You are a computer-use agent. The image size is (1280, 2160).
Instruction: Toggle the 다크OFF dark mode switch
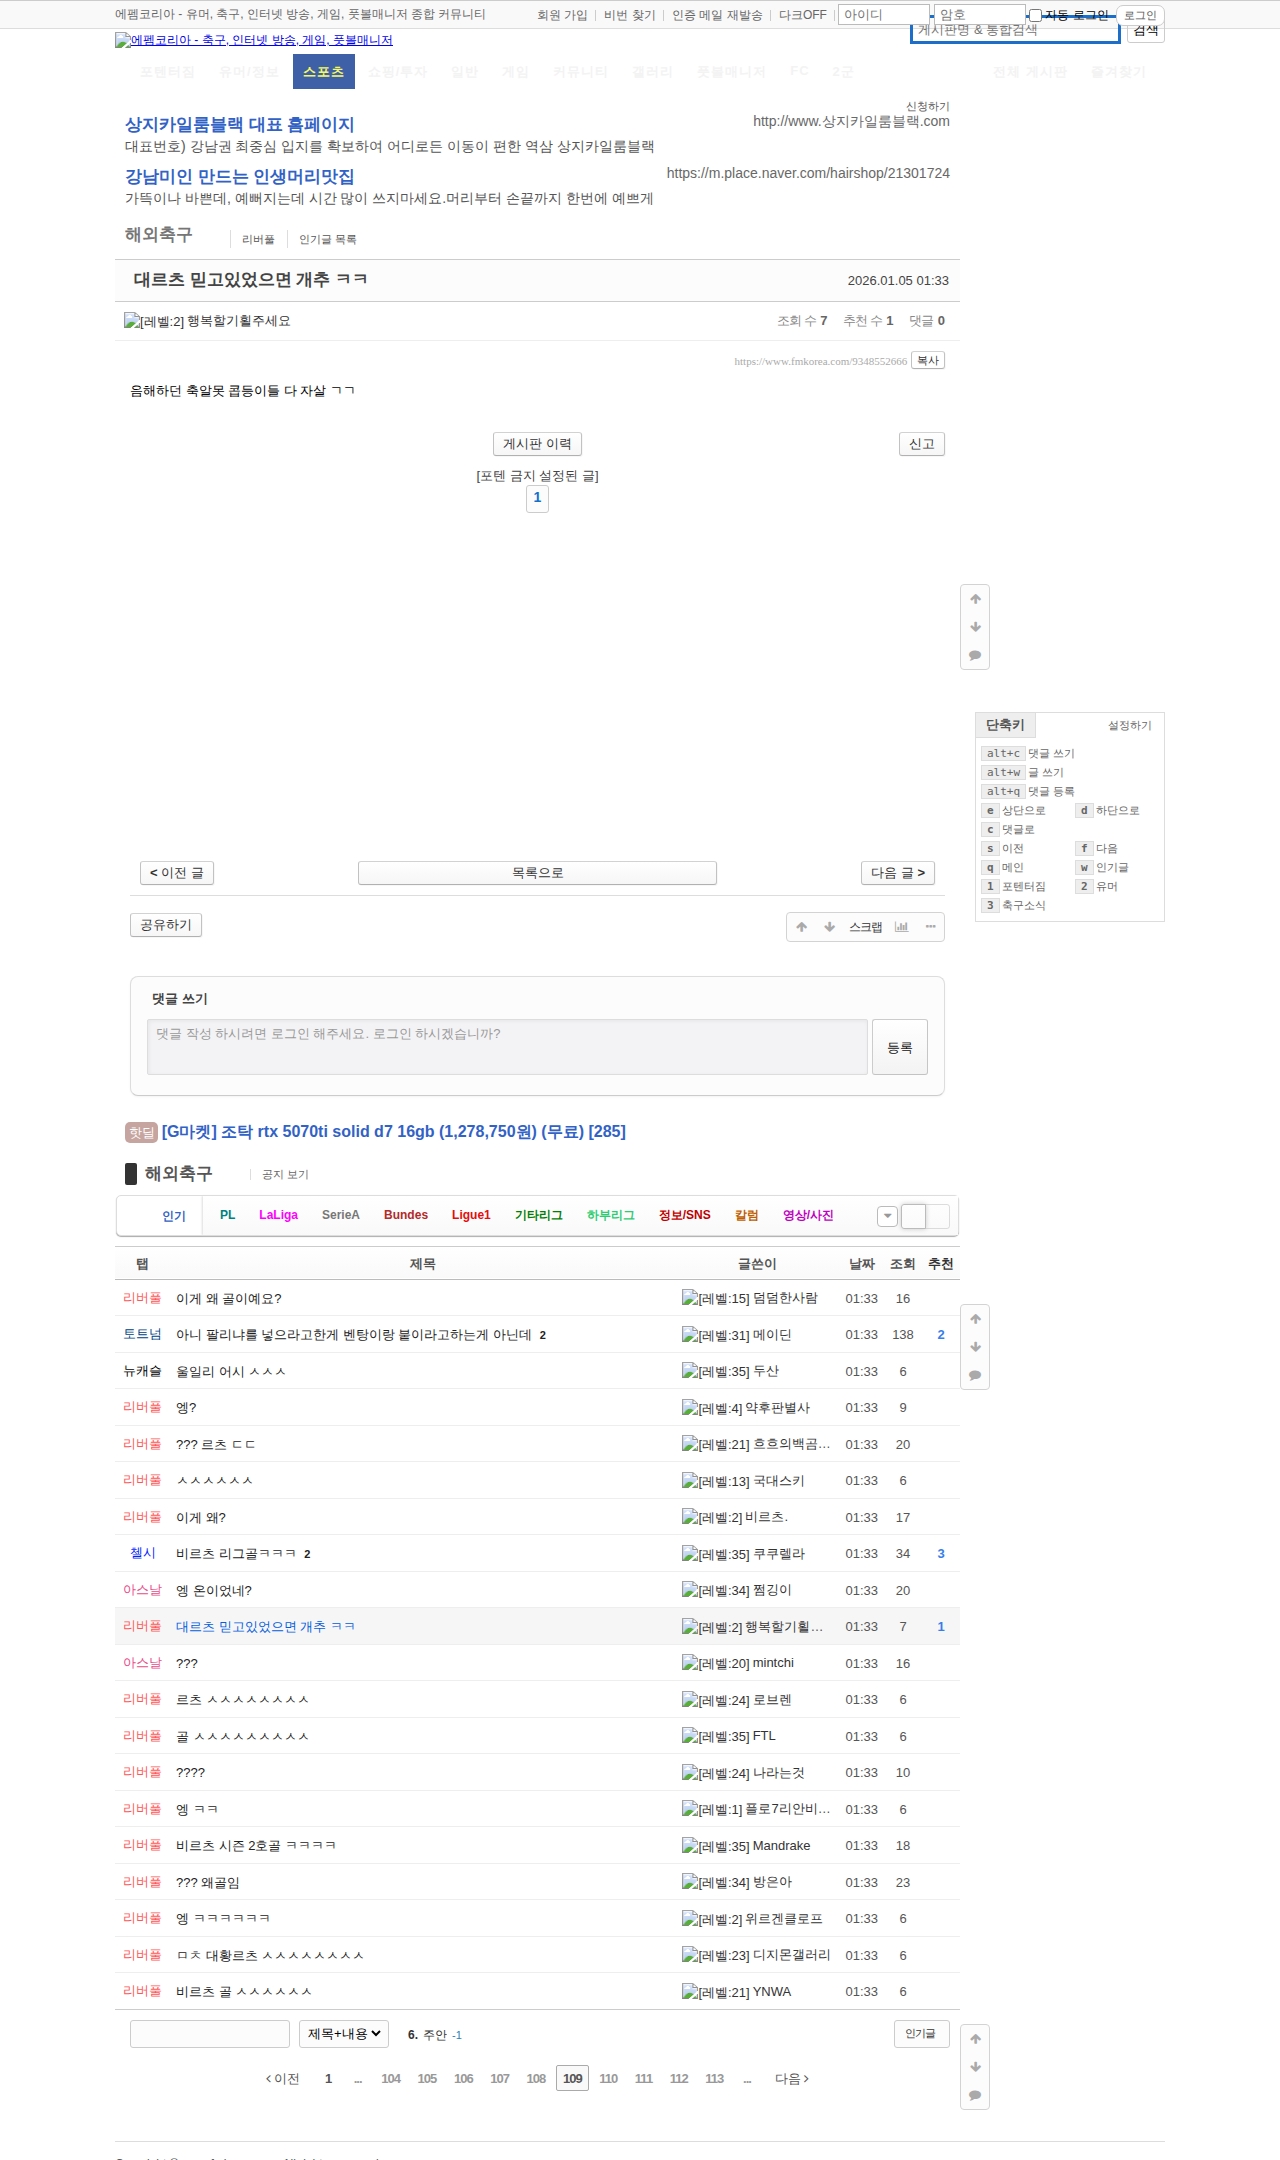click(x=802, y=15)
